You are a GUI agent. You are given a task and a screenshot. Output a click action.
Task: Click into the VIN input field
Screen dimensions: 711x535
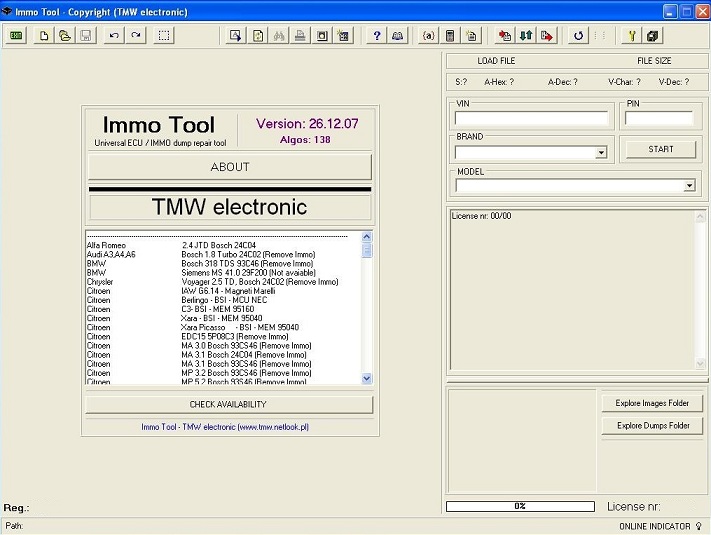tap(531, 118)
